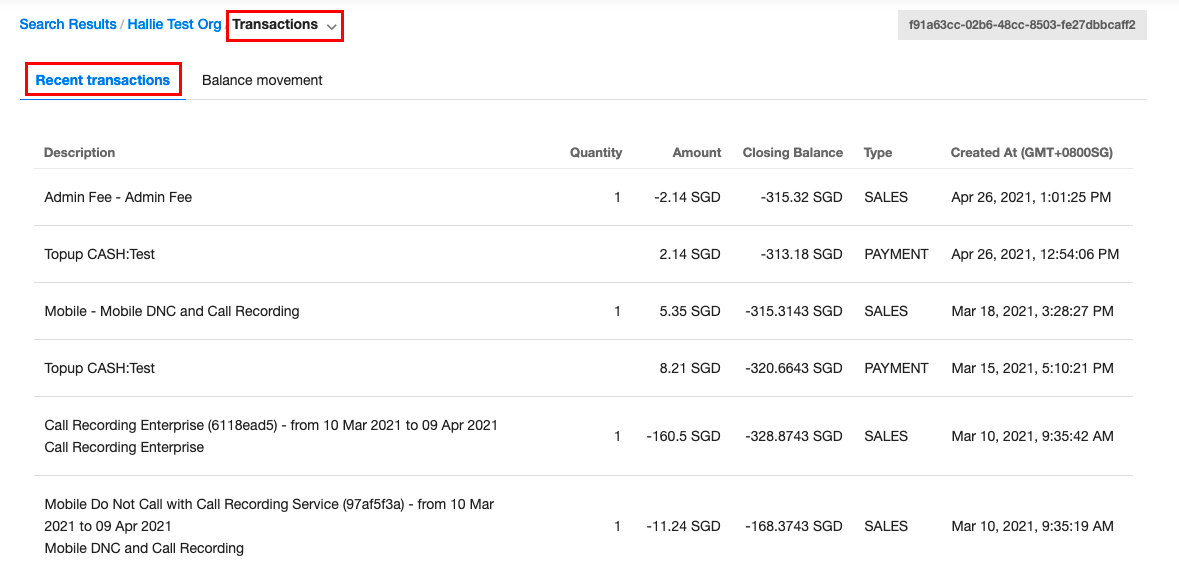
Task: Click the Type column header
Action: pyautogui.click(x=878, y=153)
